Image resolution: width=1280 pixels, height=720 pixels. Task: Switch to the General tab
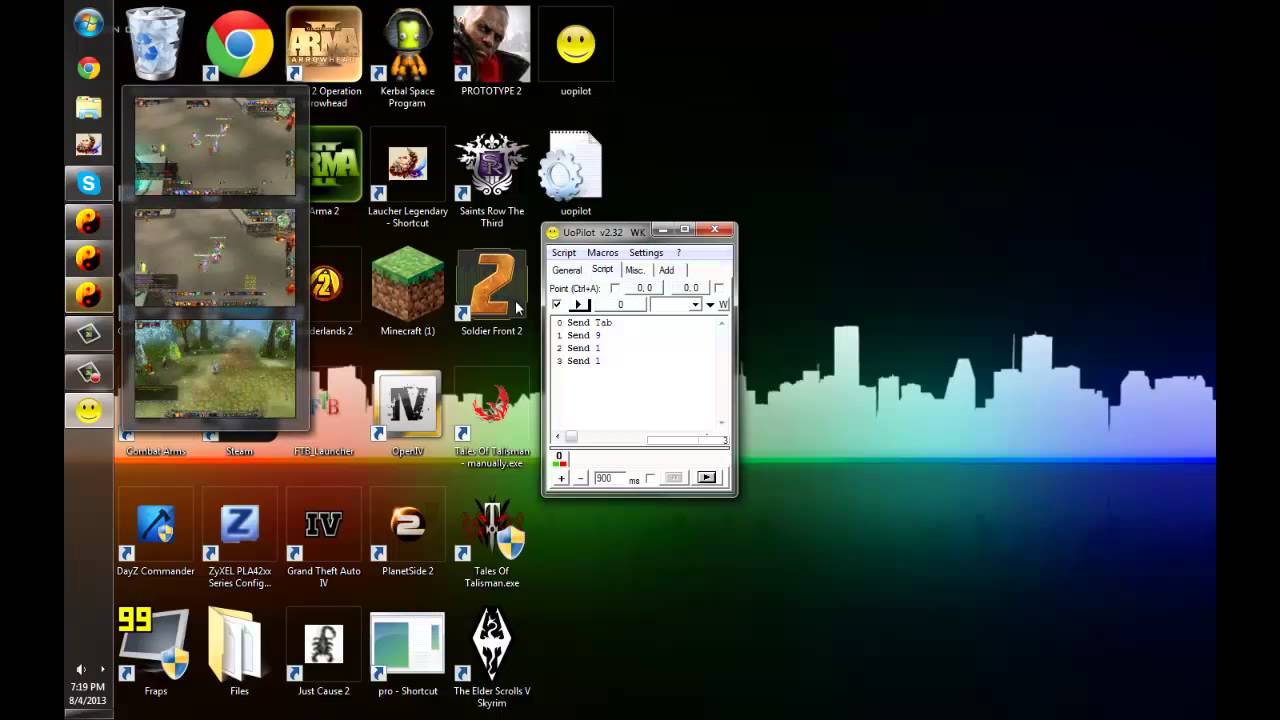point(567,270)
